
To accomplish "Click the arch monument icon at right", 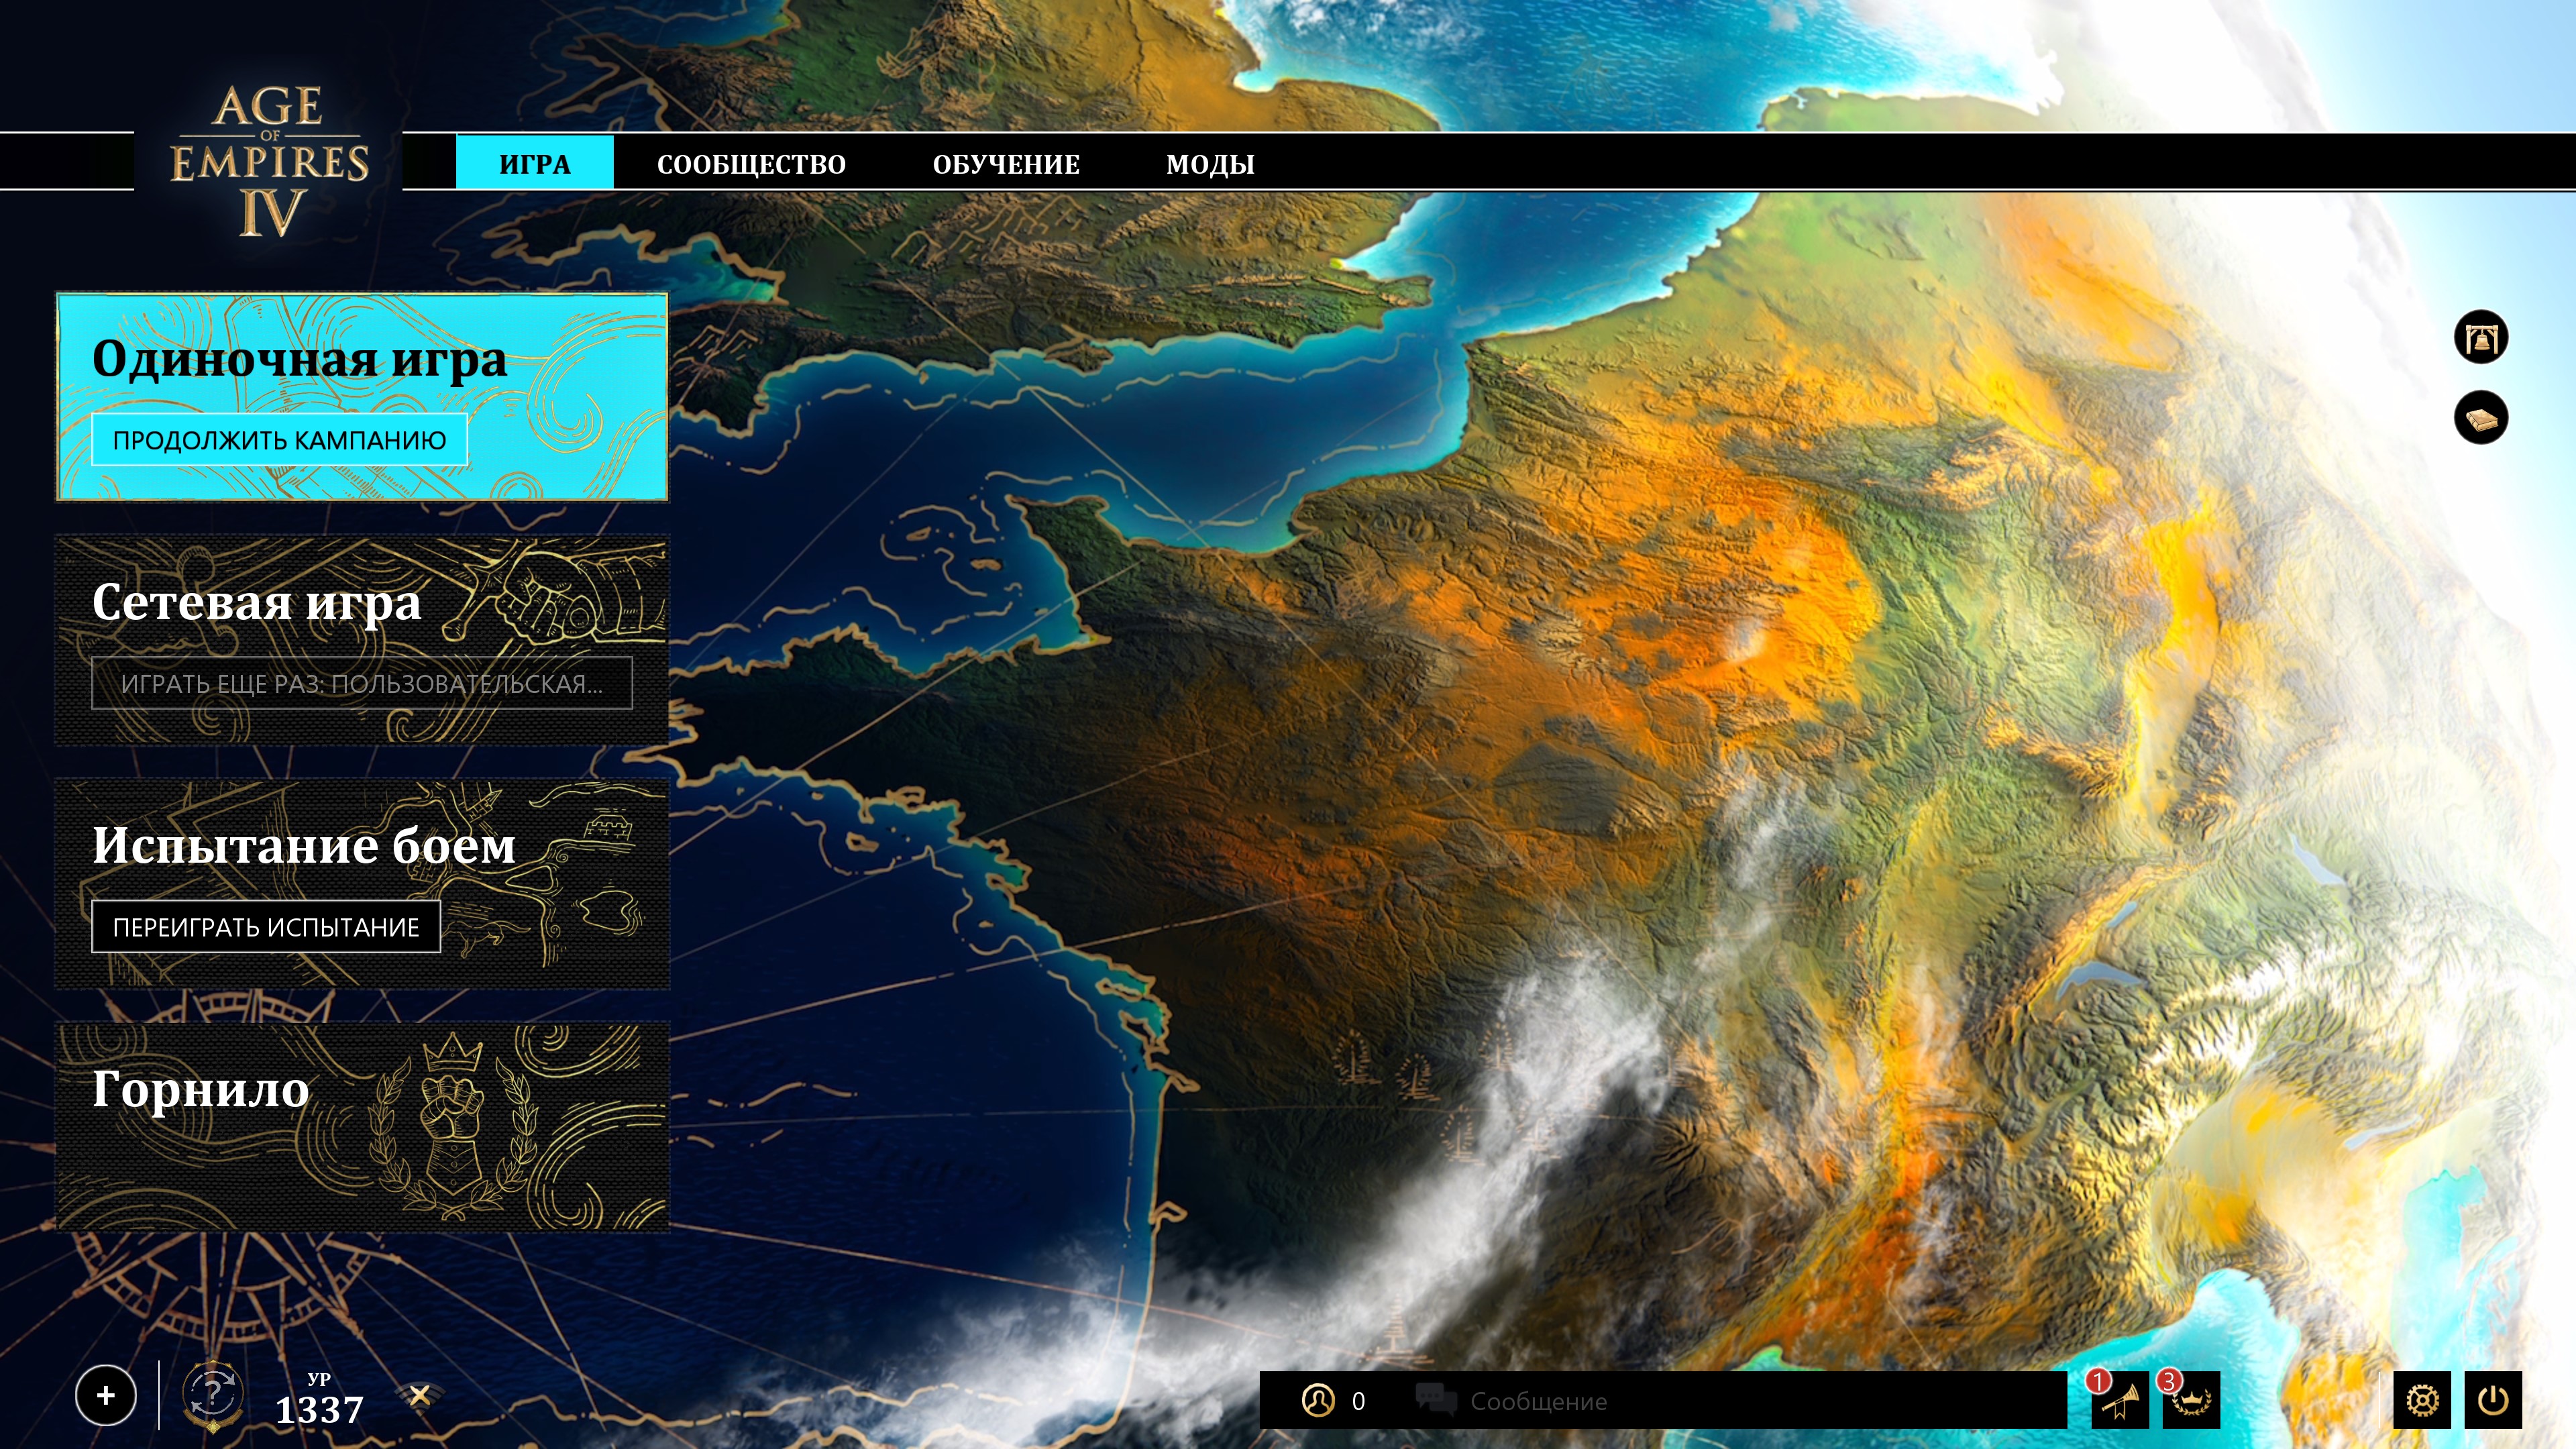I will pos(2480,338).
